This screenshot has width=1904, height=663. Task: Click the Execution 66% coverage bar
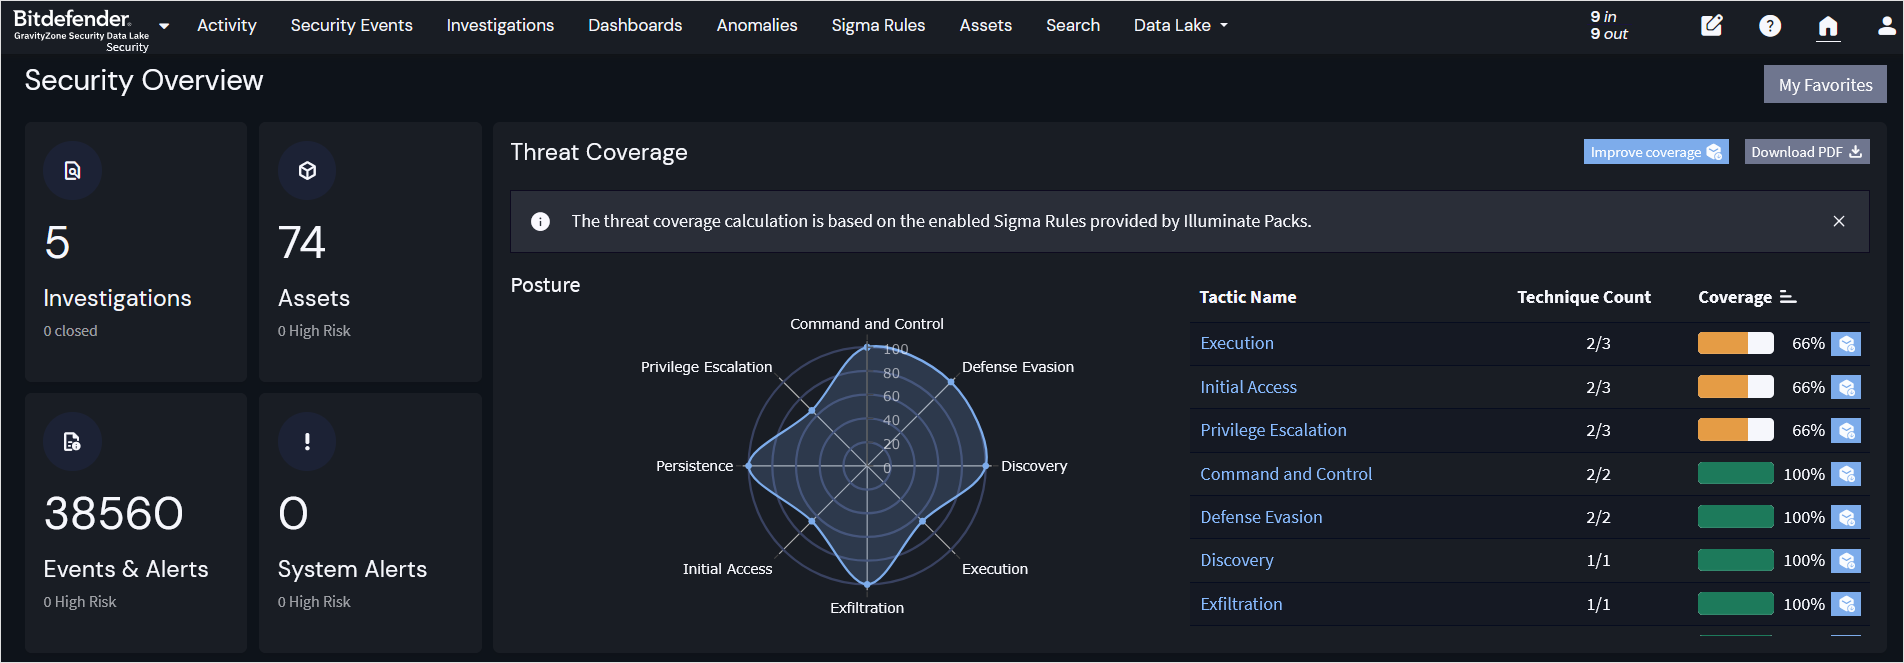click(1736, 344)
